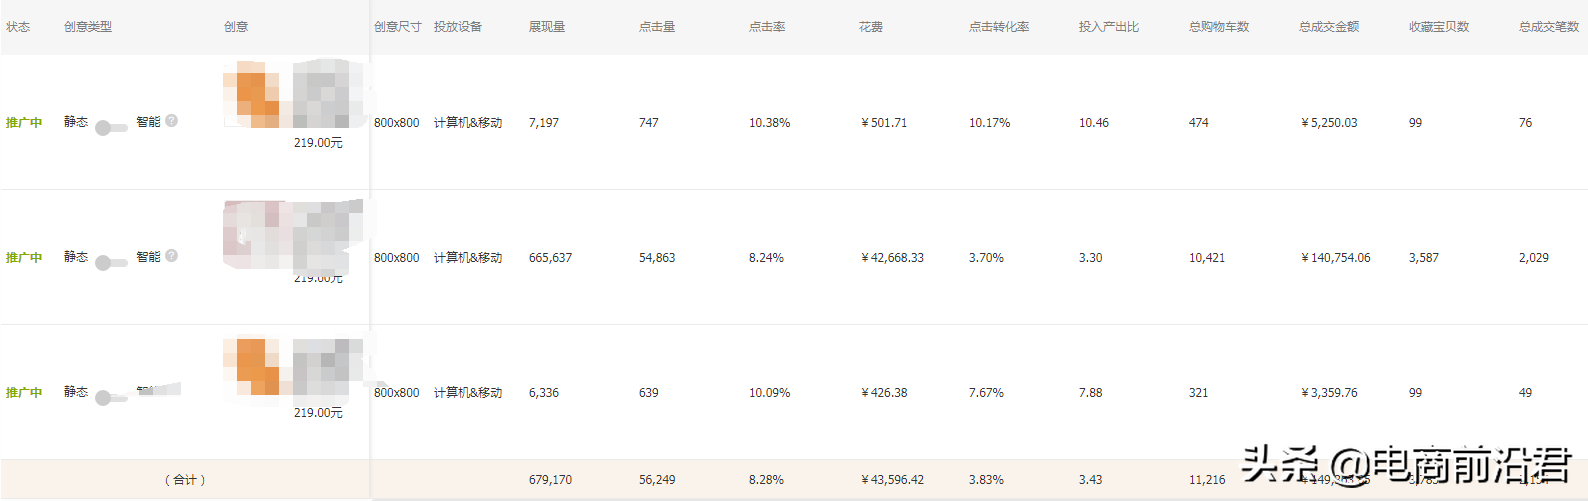Click the 收藏宝贝数 column header
Viewport: 1588px width, 501px height.
tap(1439, 27)
